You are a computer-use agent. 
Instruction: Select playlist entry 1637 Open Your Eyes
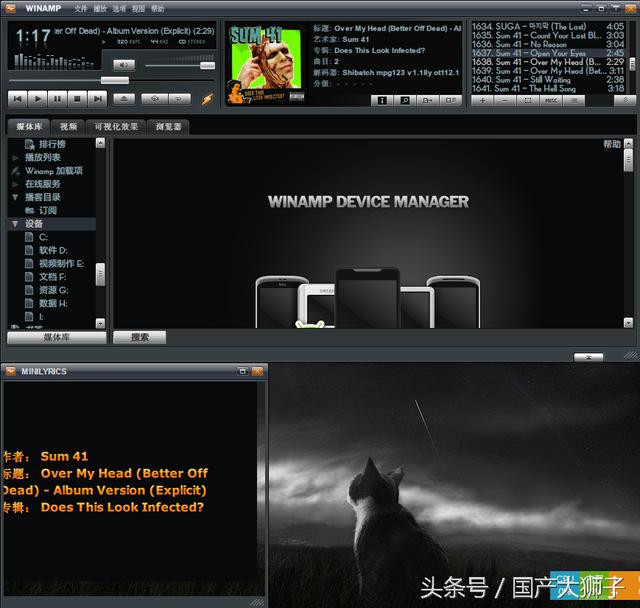pyautogui.click(x=548, y=53)
